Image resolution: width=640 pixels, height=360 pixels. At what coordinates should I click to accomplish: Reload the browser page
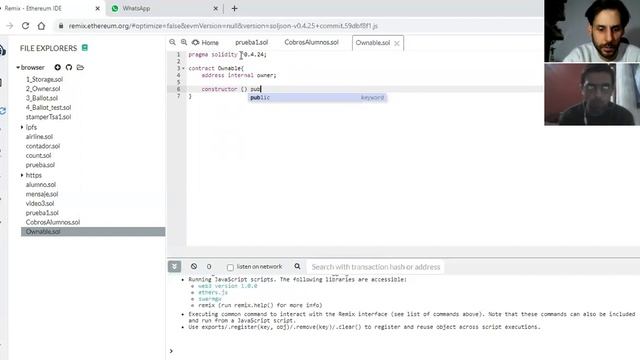(25, 26)
